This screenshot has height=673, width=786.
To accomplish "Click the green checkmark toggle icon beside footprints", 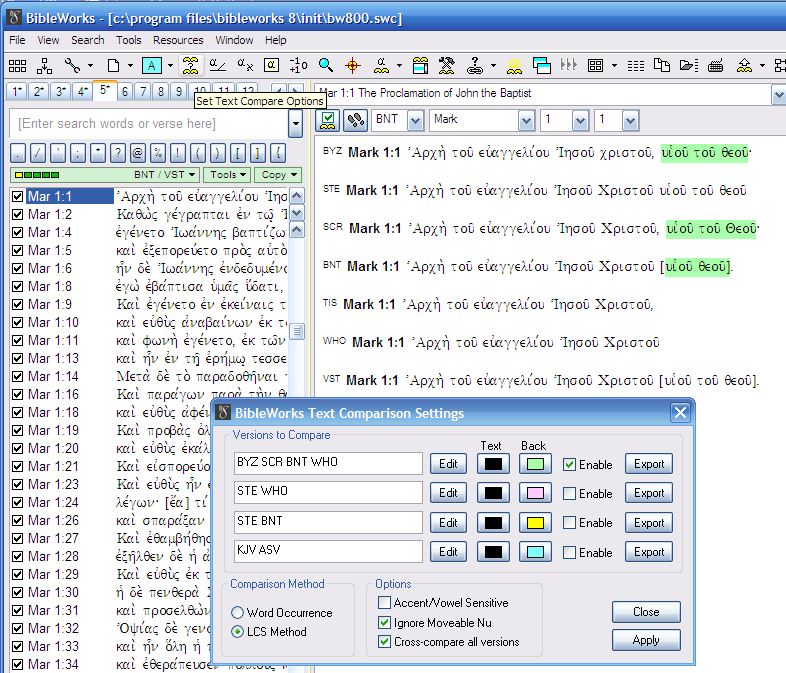I will click(327, 120).
